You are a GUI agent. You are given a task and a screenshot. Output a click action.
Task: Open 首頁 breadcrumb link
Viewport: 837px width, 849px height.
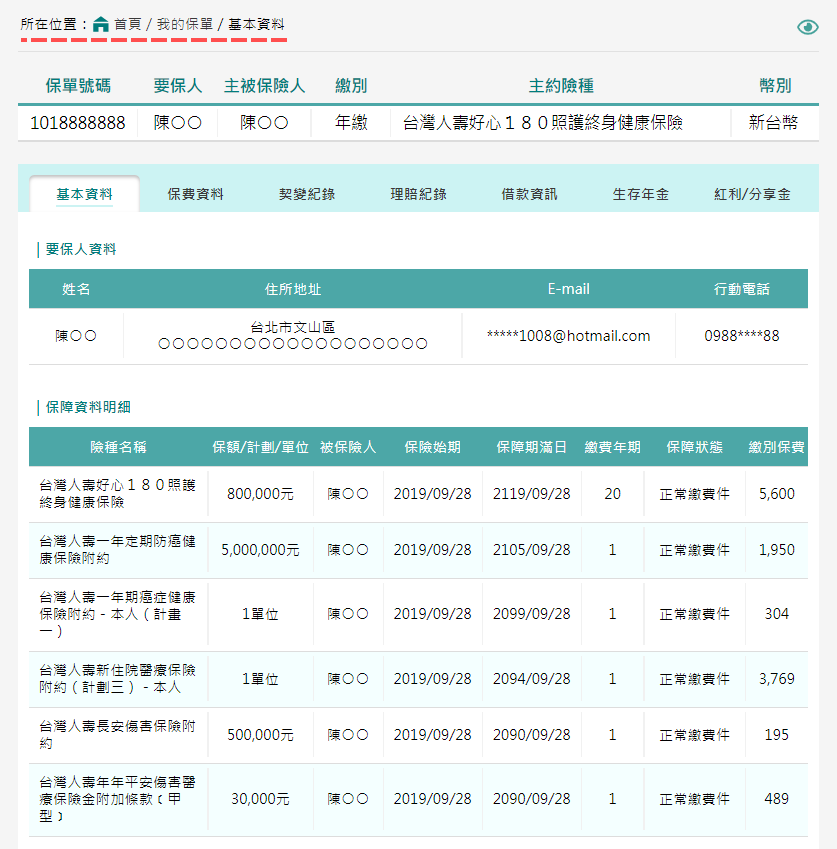(128, 24)
